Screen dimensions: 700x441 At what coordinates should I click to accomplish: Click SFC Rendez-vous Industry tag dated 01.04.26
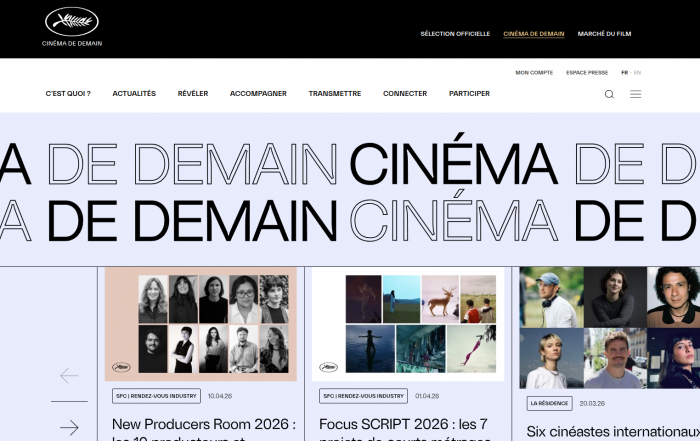tap(363, 396)
